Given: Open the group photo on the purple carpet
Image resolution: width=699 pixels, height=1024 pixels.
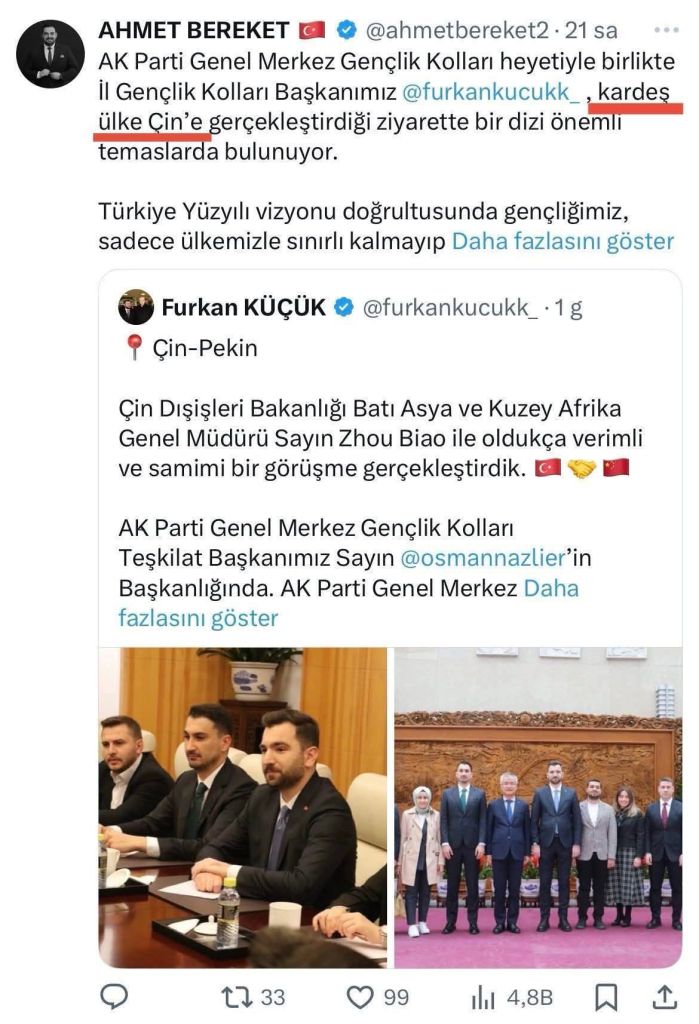Looking at the screenshot, I should point(538,807).
